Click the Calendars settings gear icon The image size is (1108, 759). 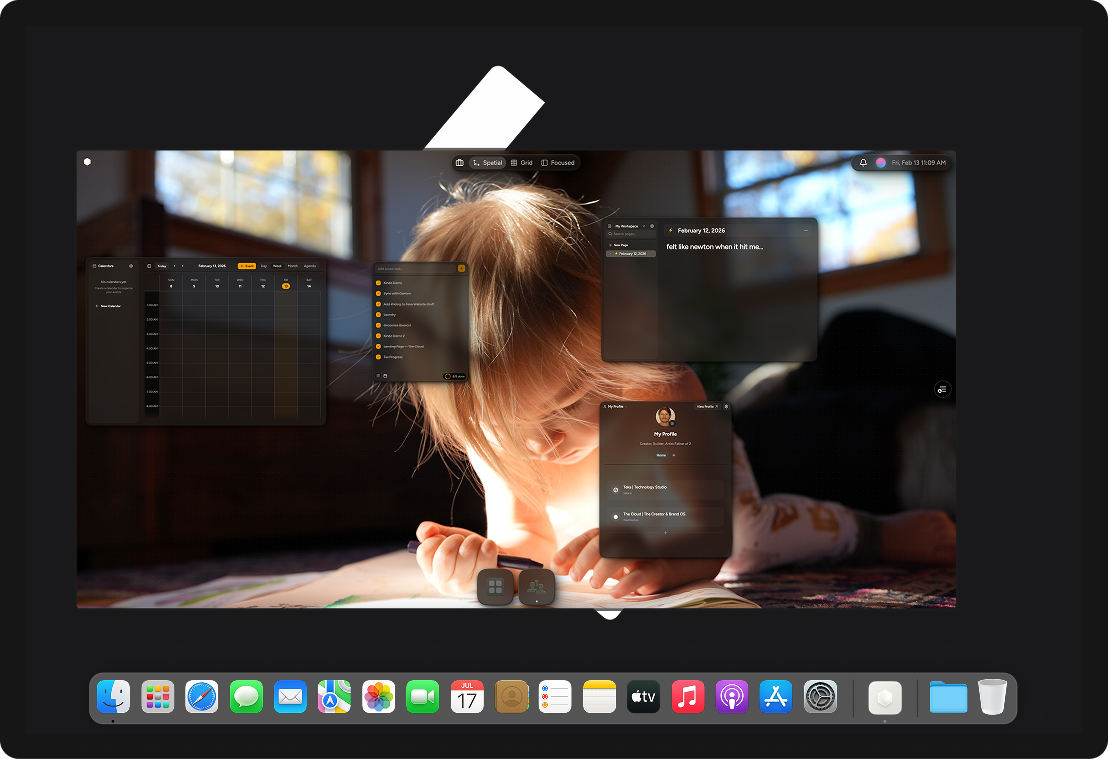pos(131,266)
